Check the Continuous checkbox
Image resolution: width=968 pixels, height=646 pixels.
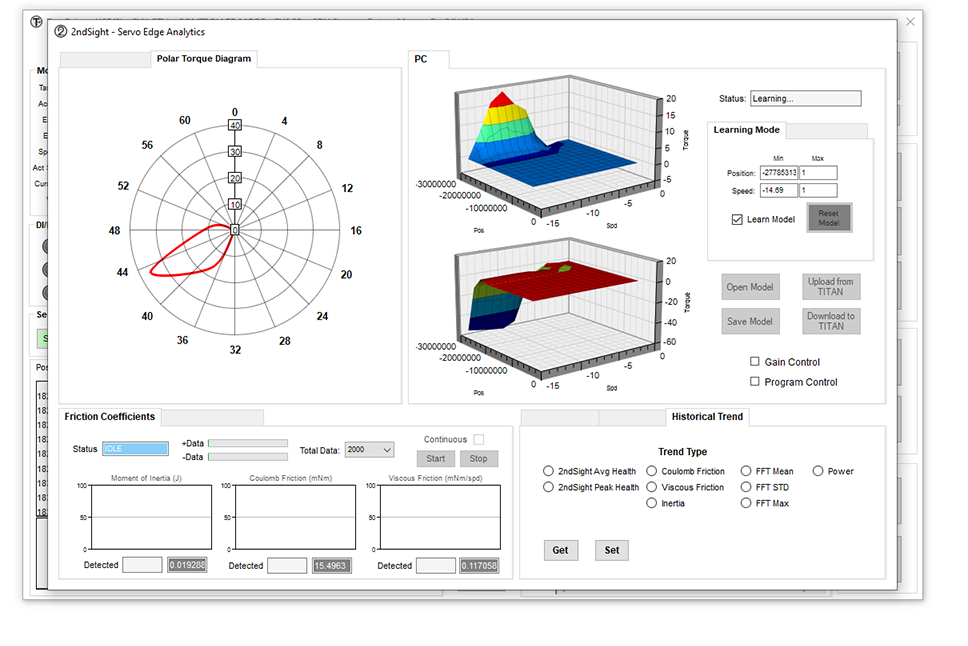479,440
